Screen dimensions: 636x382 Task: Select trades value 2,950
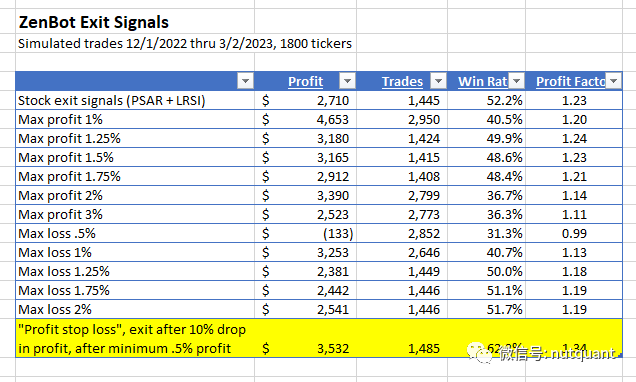424,120
